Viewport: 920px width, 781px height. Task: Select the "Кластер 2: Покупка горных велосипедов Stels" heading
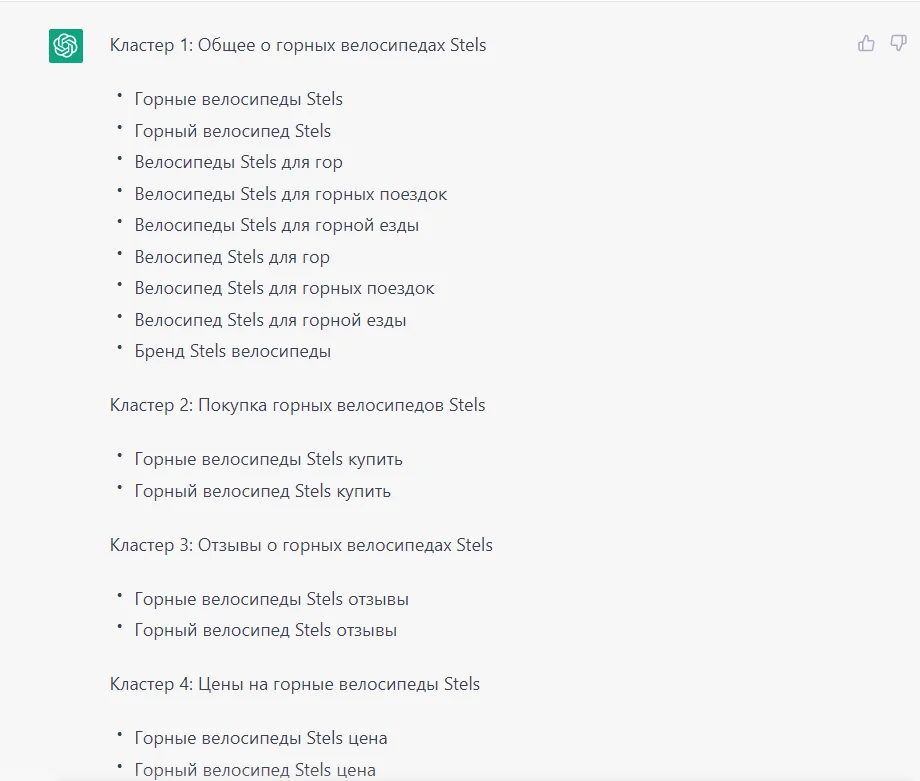(297, 405)
